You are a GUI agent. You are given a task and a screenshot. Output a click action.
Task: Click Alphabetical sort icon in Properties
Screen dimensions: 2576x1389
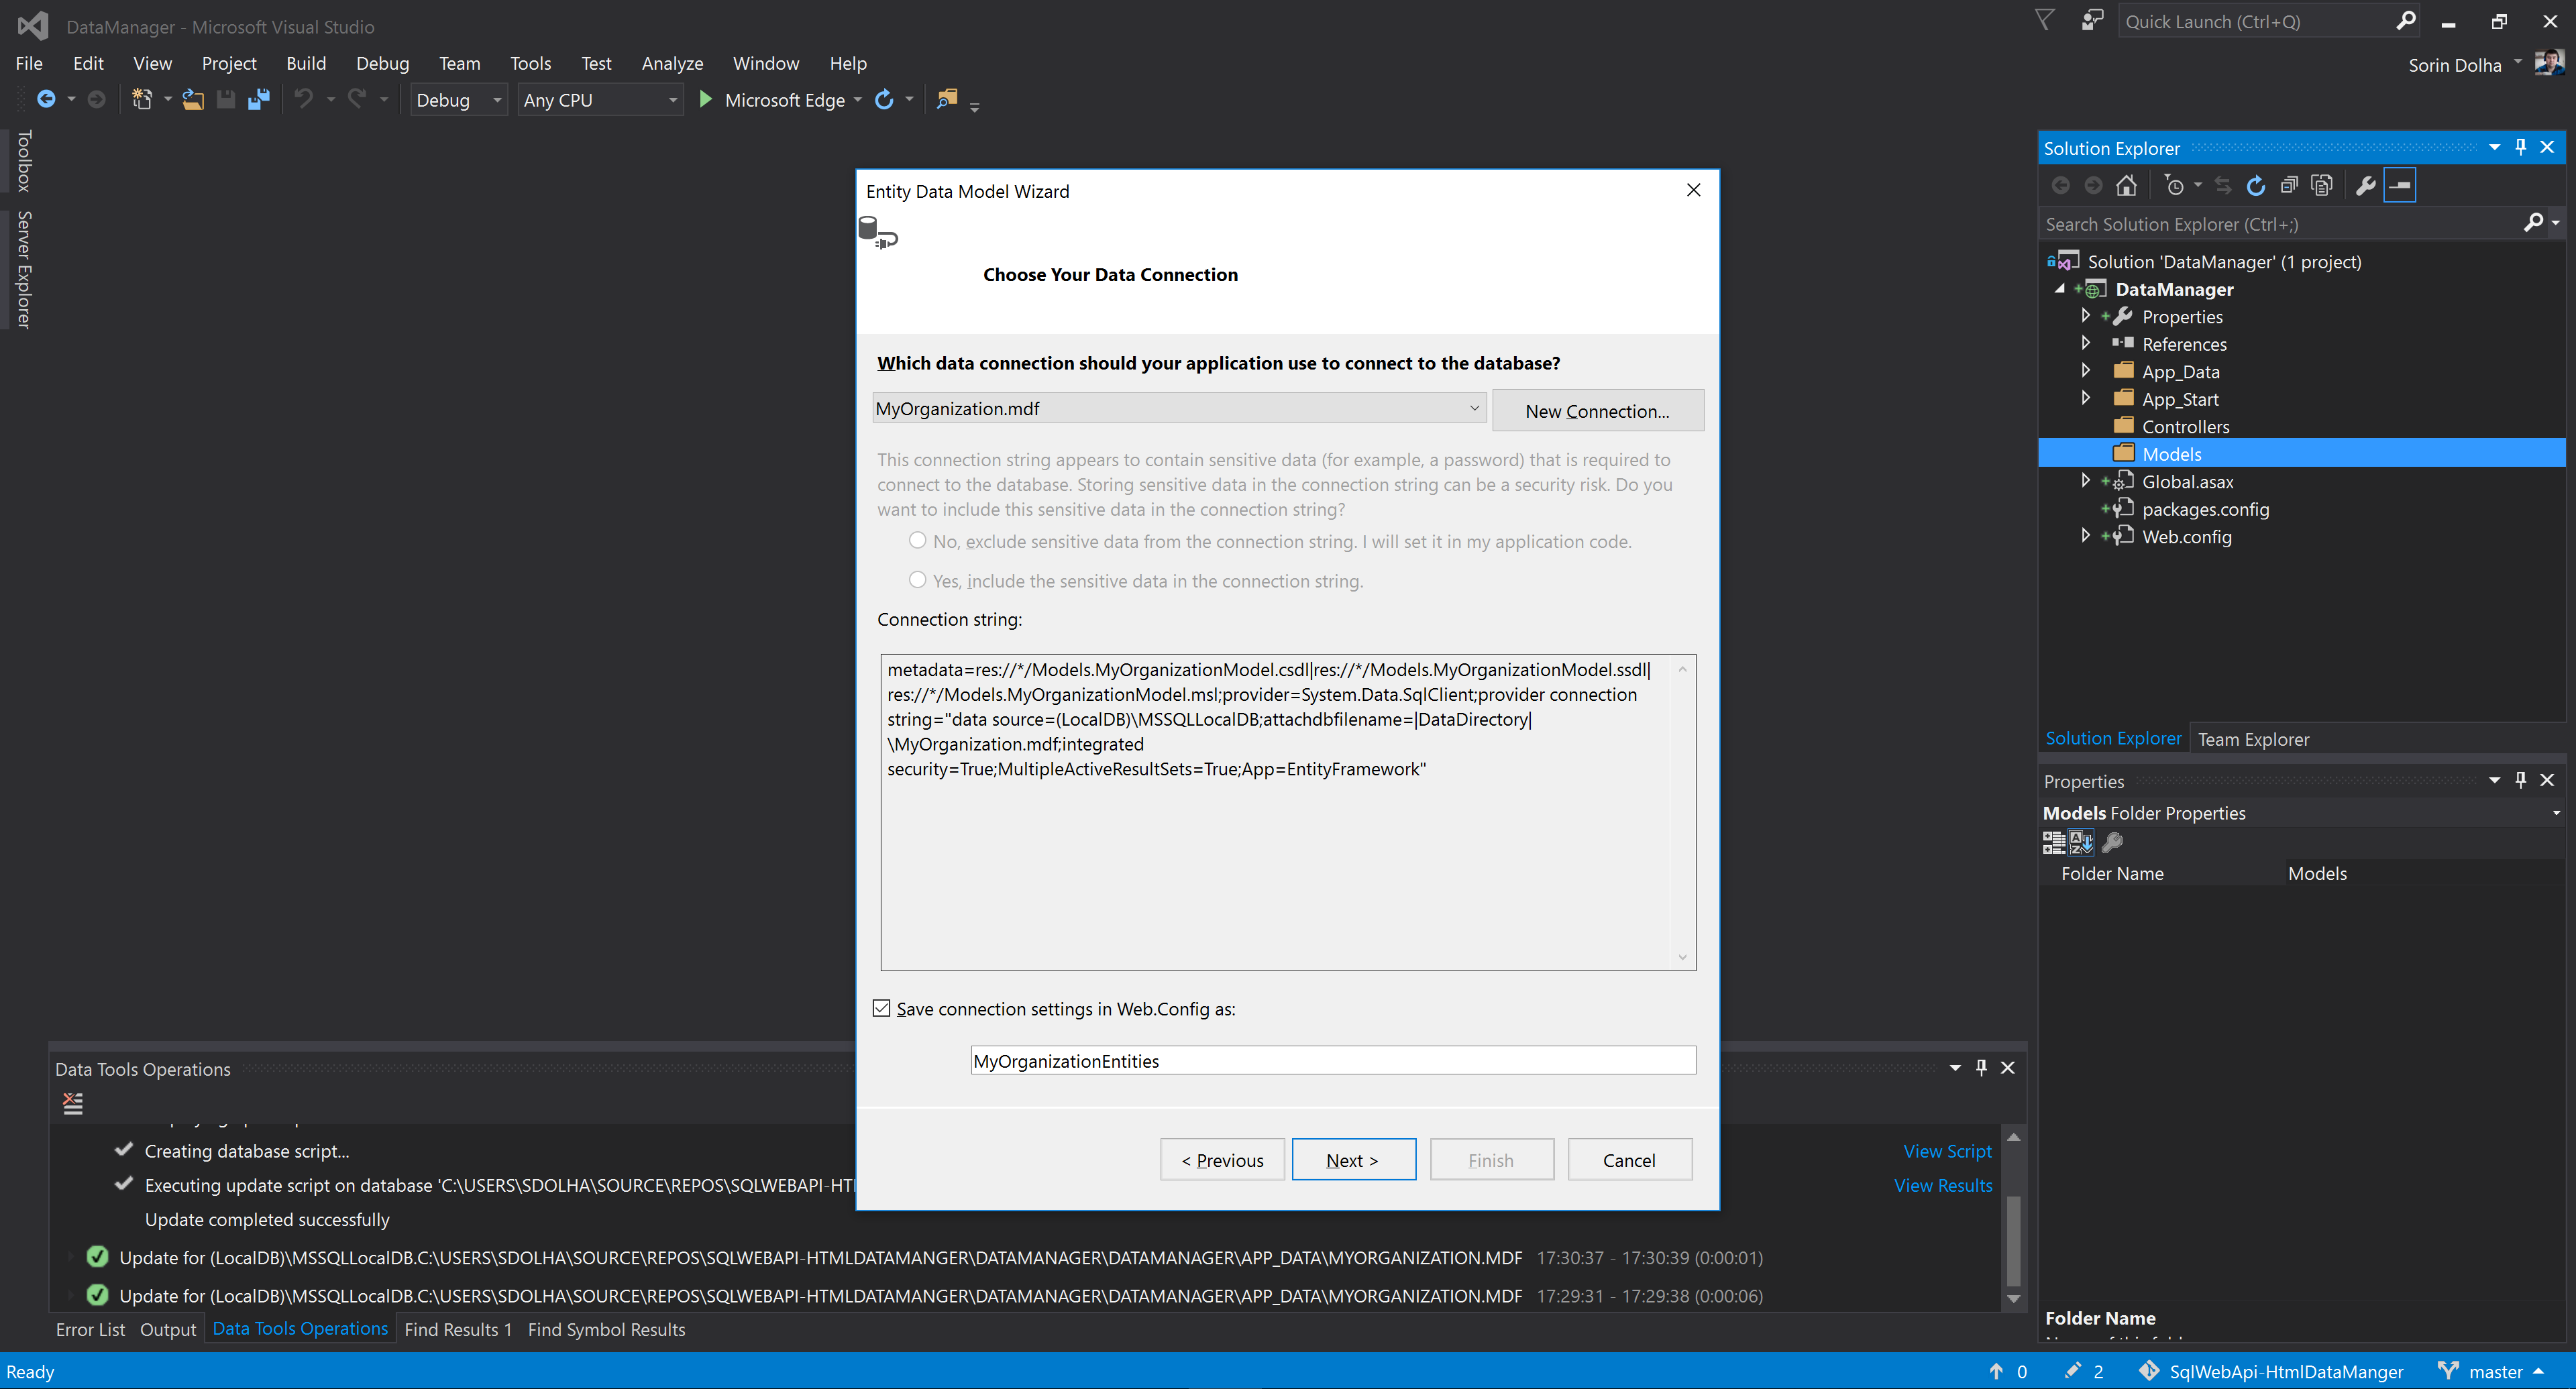tap(2081, 842)
